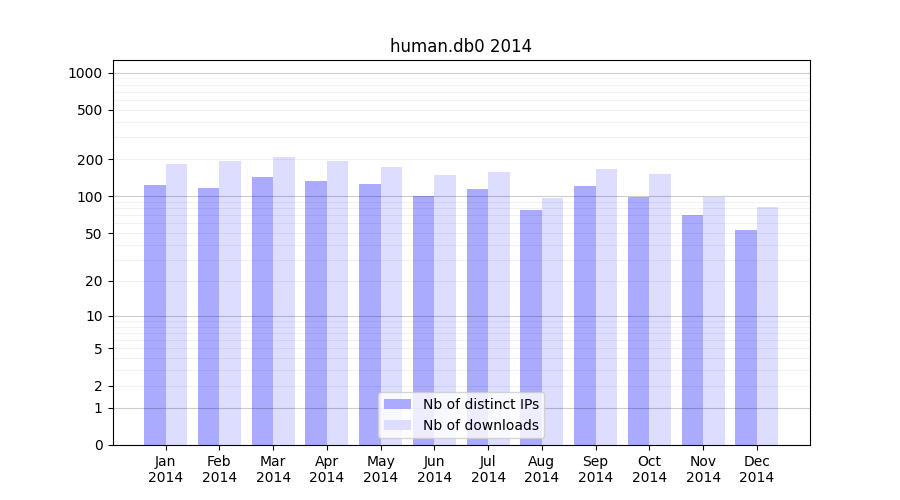The width and height of the screenshot is (900, 500).
Task: Select the Nov 2014 distinct IPs bar
Action: coord(692,330)
